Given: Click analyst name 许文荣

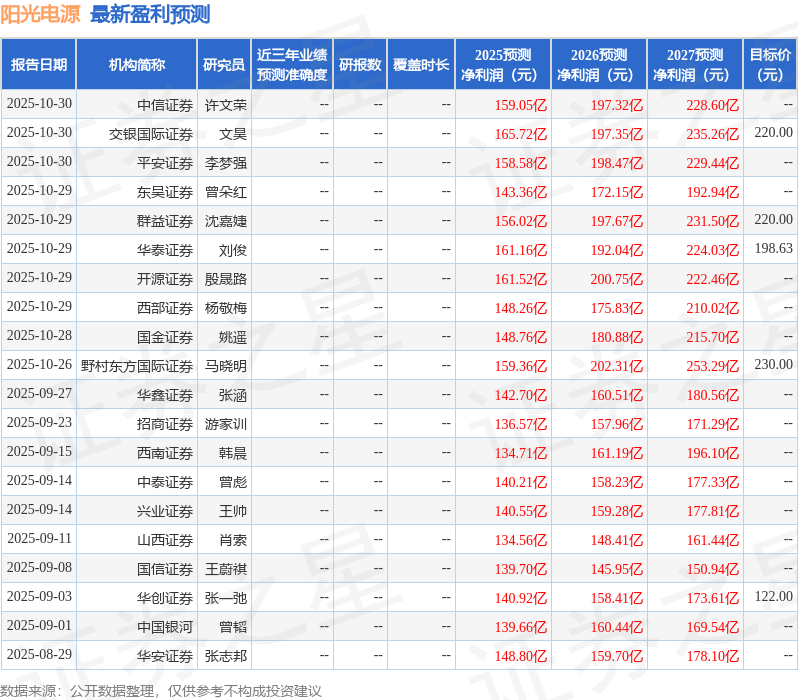Looking at the screenshot, I should coord(226,104).
